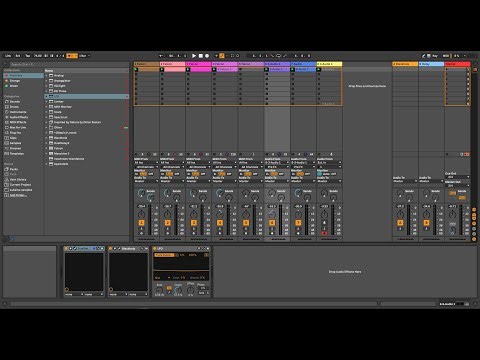Open the Instruments category
Screen dimensions: 480x360
pyautogui.click(x=23, y=112)
